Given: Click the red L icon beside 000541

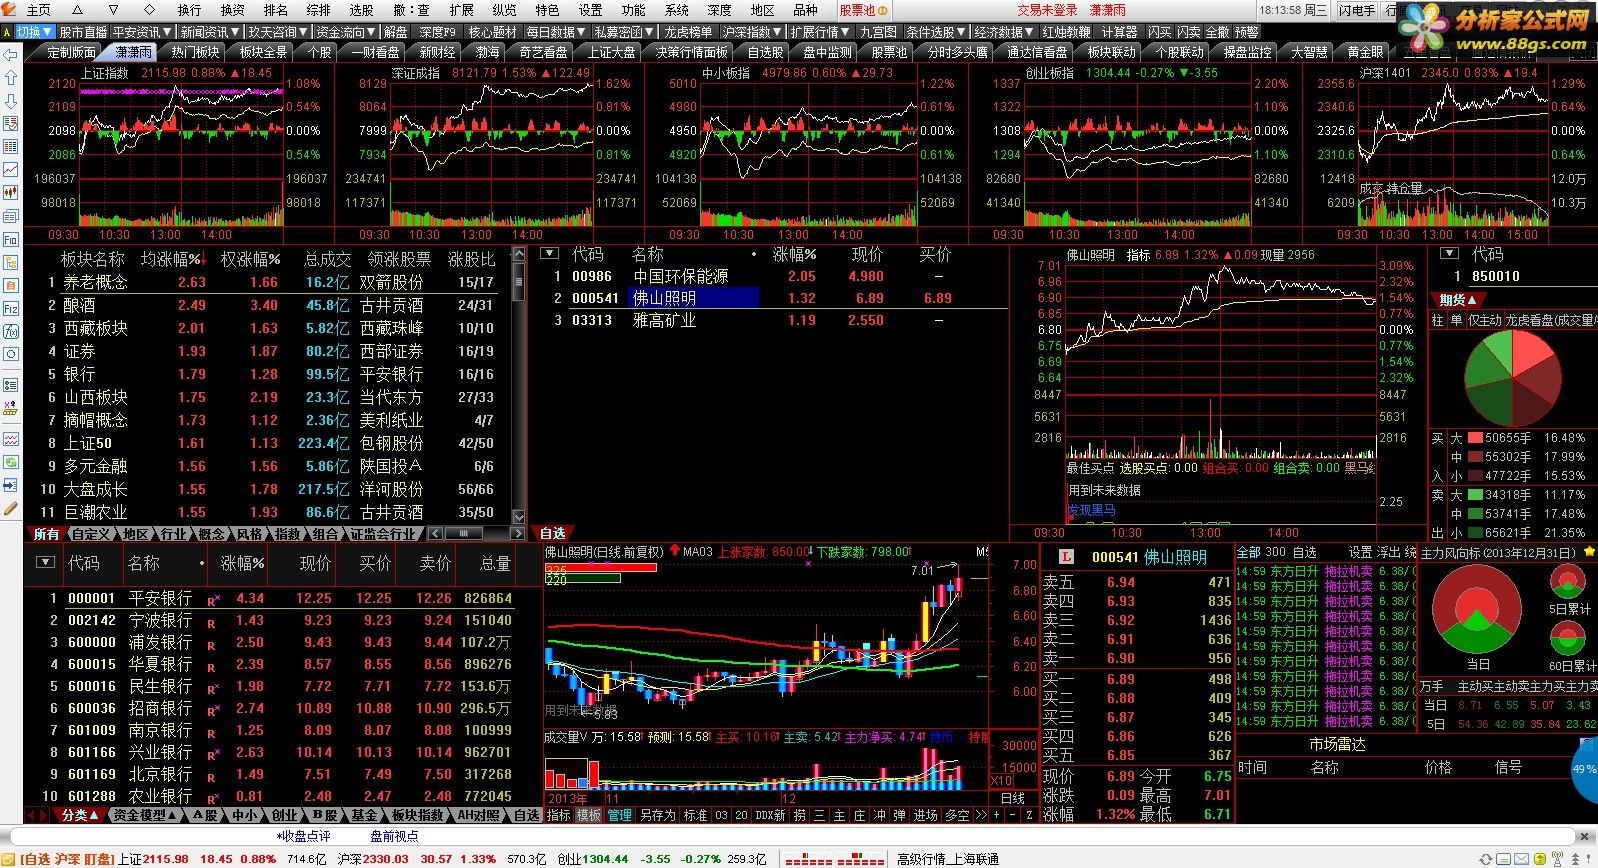Looking at the screenshot, I should coord(1066,556).
